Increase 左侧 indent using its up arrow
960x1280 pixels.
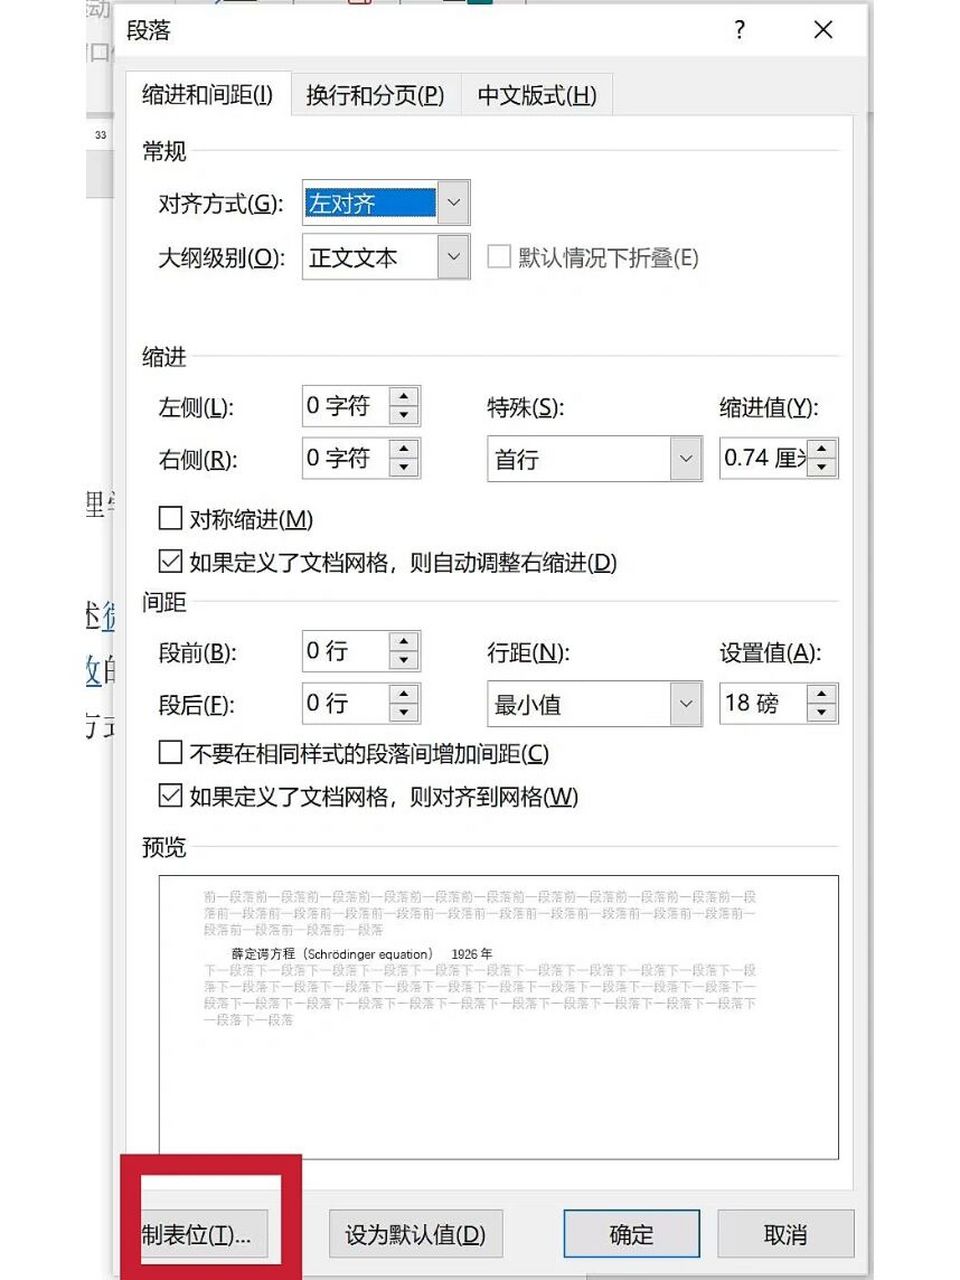click(x=403, y=397)
